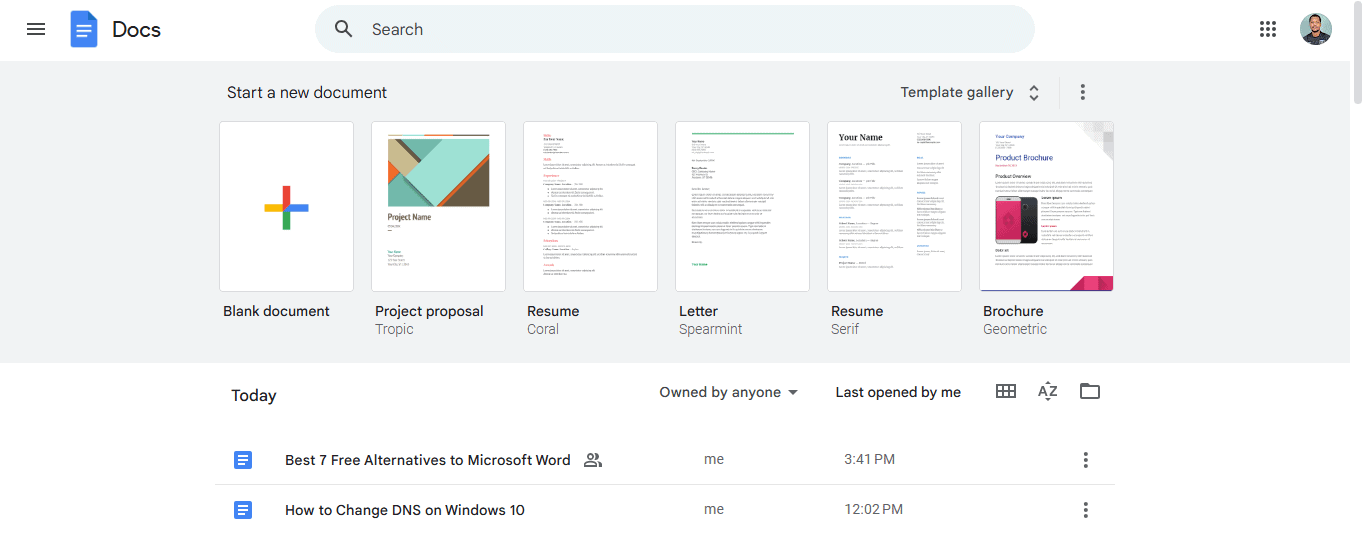Open the Google apps grid
Image resolution: width=1365 pixels, height=555 pixels.
1268,29
